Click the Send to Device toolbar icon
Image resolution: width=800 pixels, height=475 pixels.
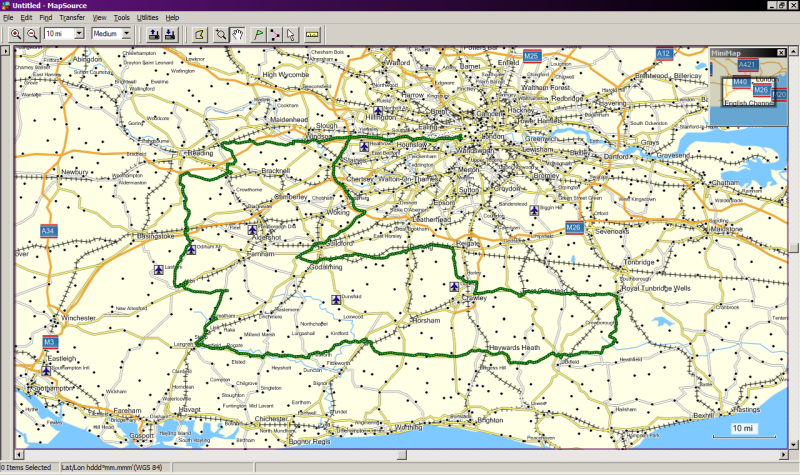pyautogui.click(x=154, y=34)
